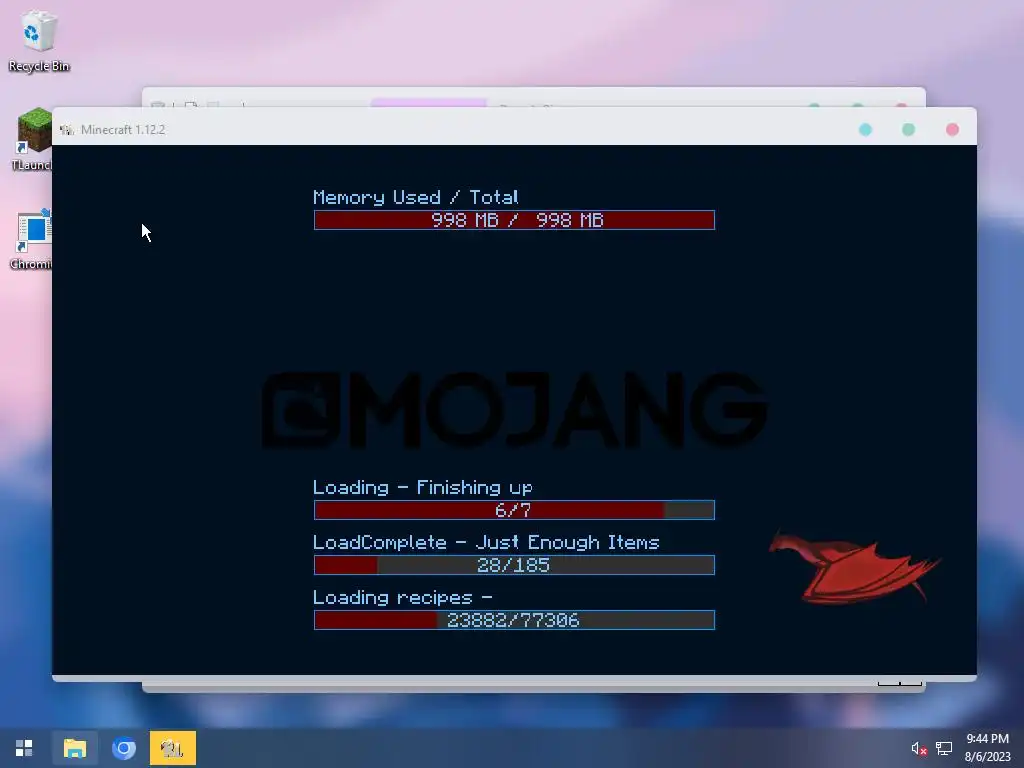Maximize the Minecraft window with the green dot
This screenshot has height=768, width=1024.
pos(908,129)
